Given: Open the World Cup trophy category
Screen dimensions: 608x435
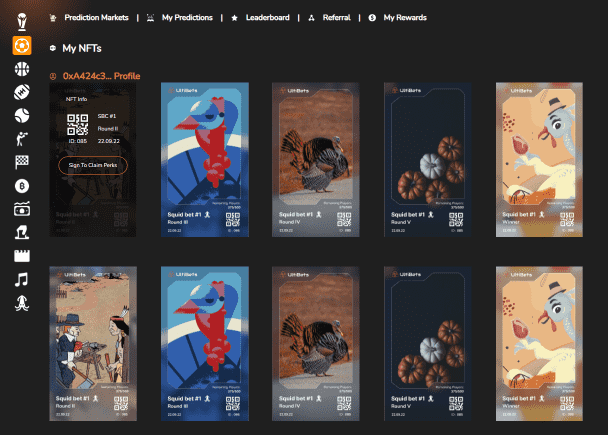Looking at the screenshot, I should pyautogui.click(x=22, y=22).
